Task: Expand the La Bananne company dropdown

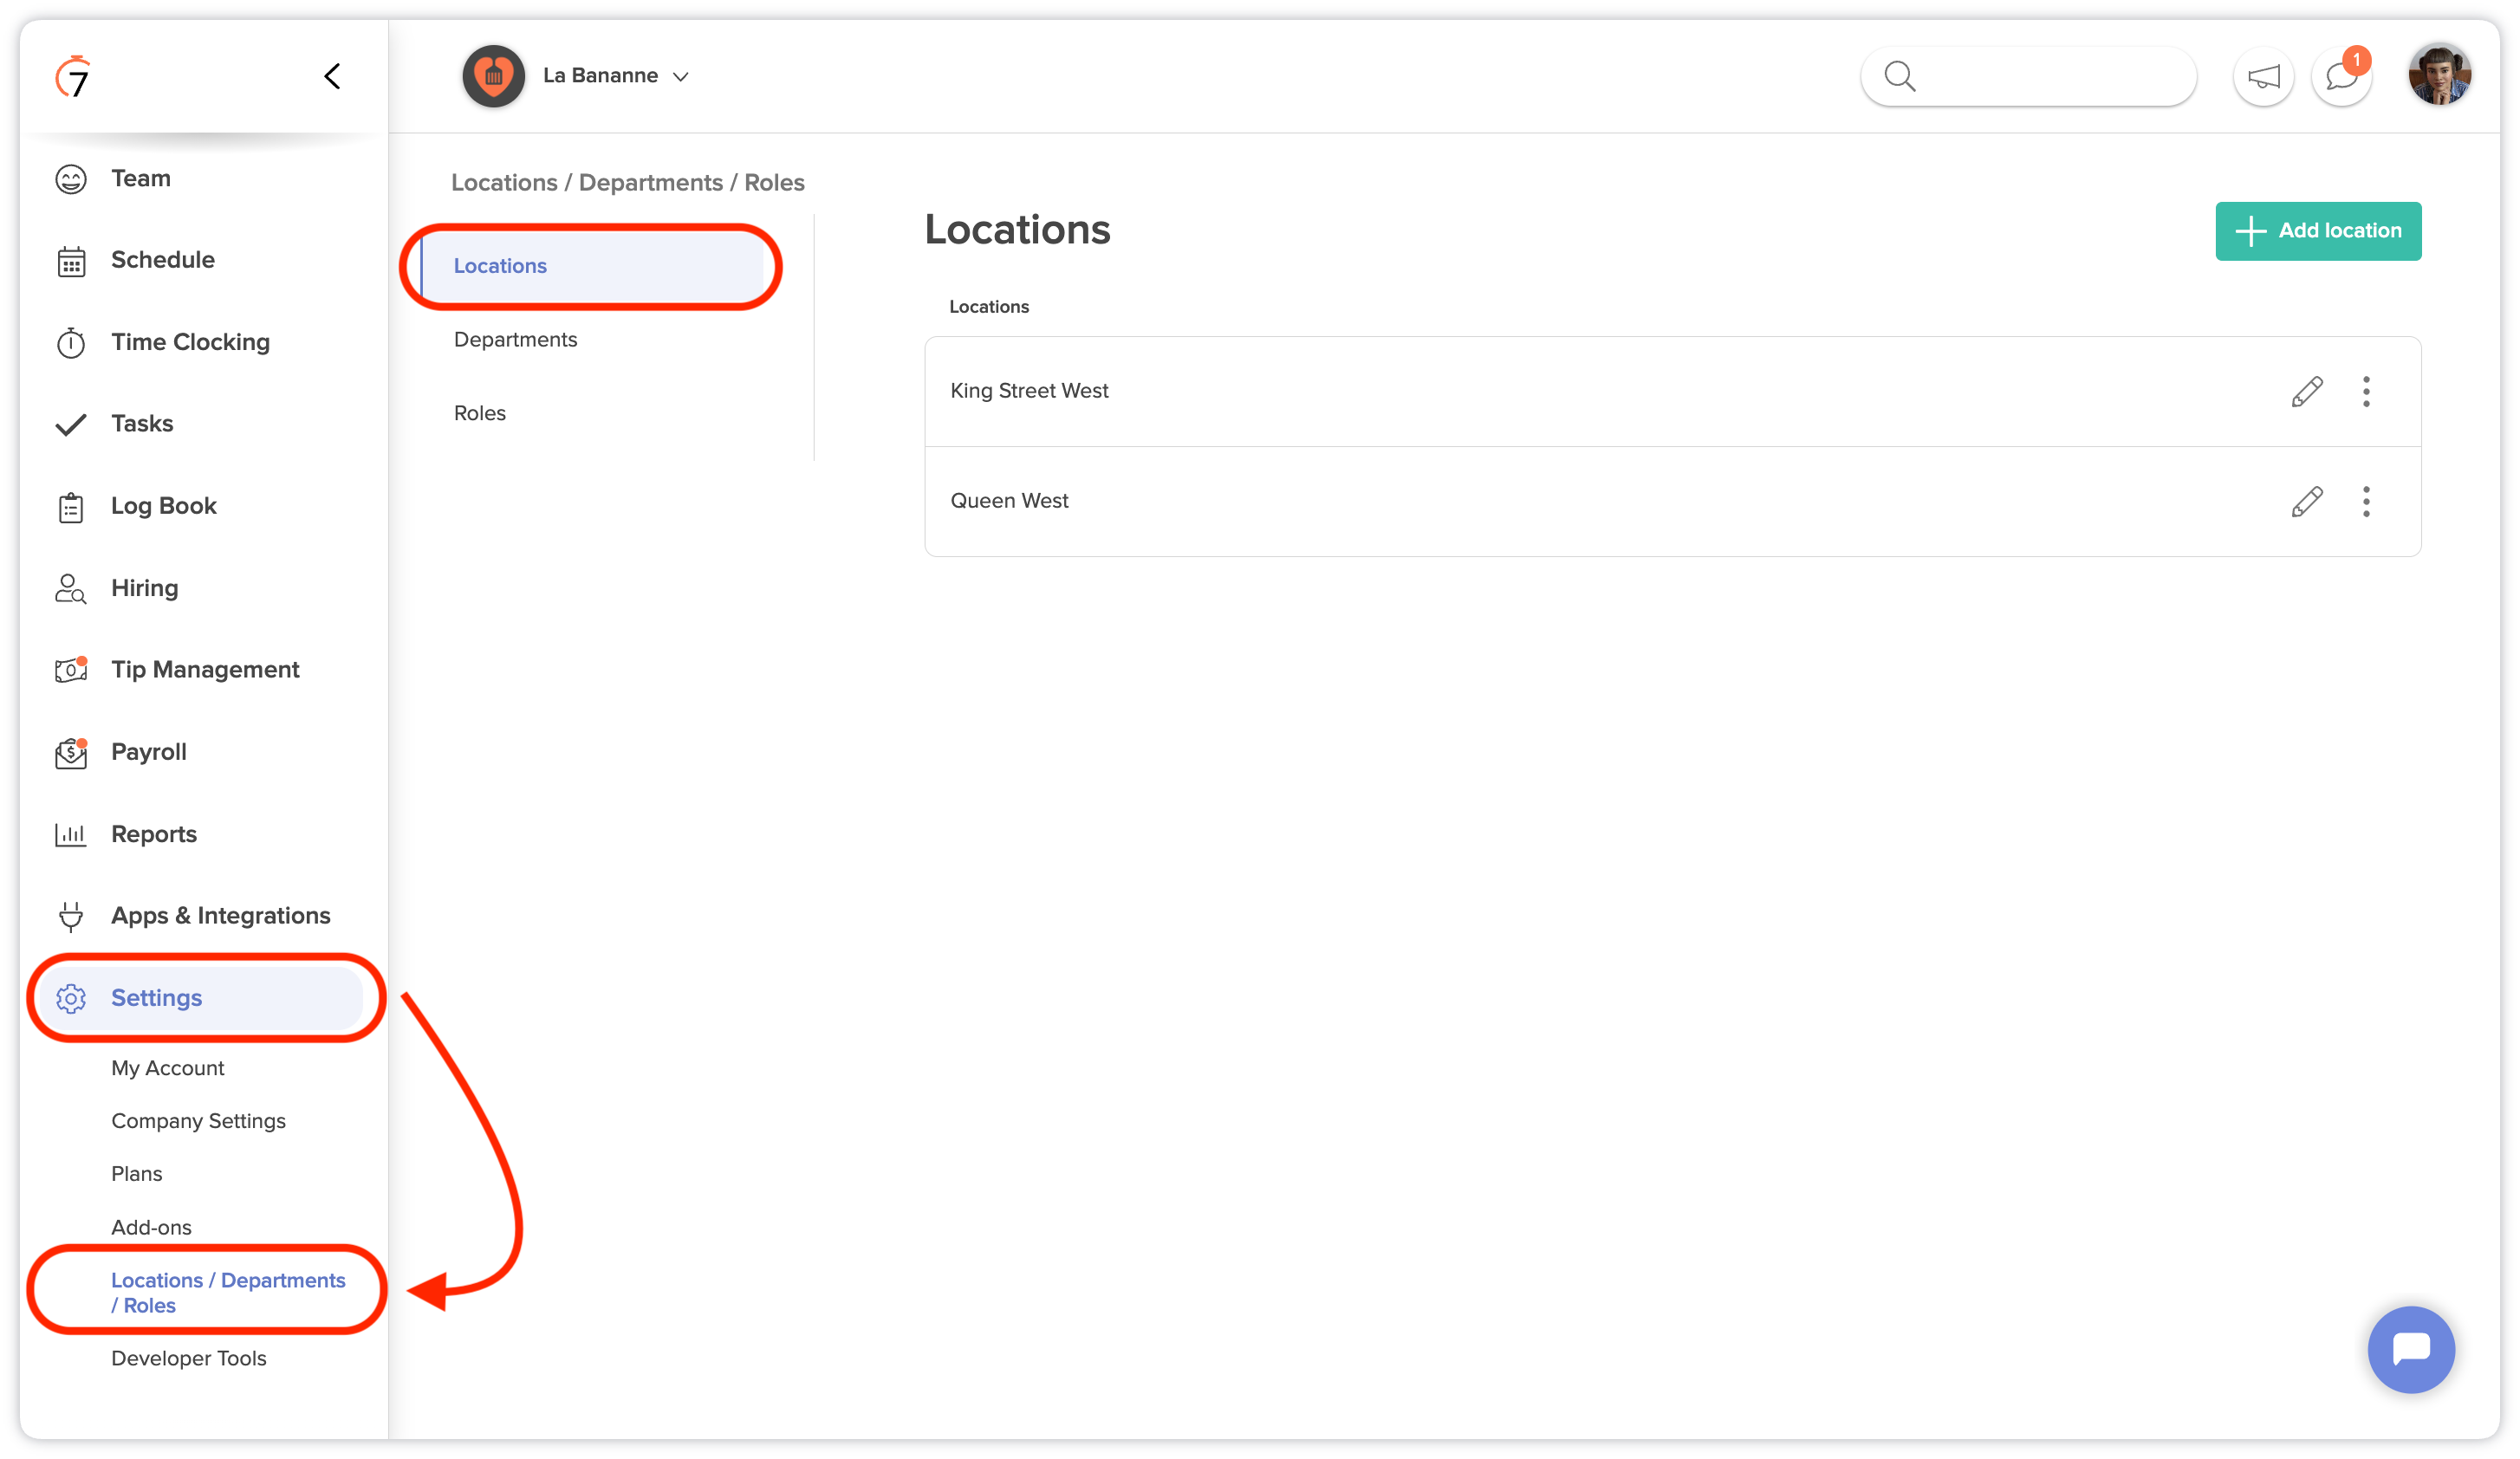Action: pyautogui.click(x=681, y=77)
